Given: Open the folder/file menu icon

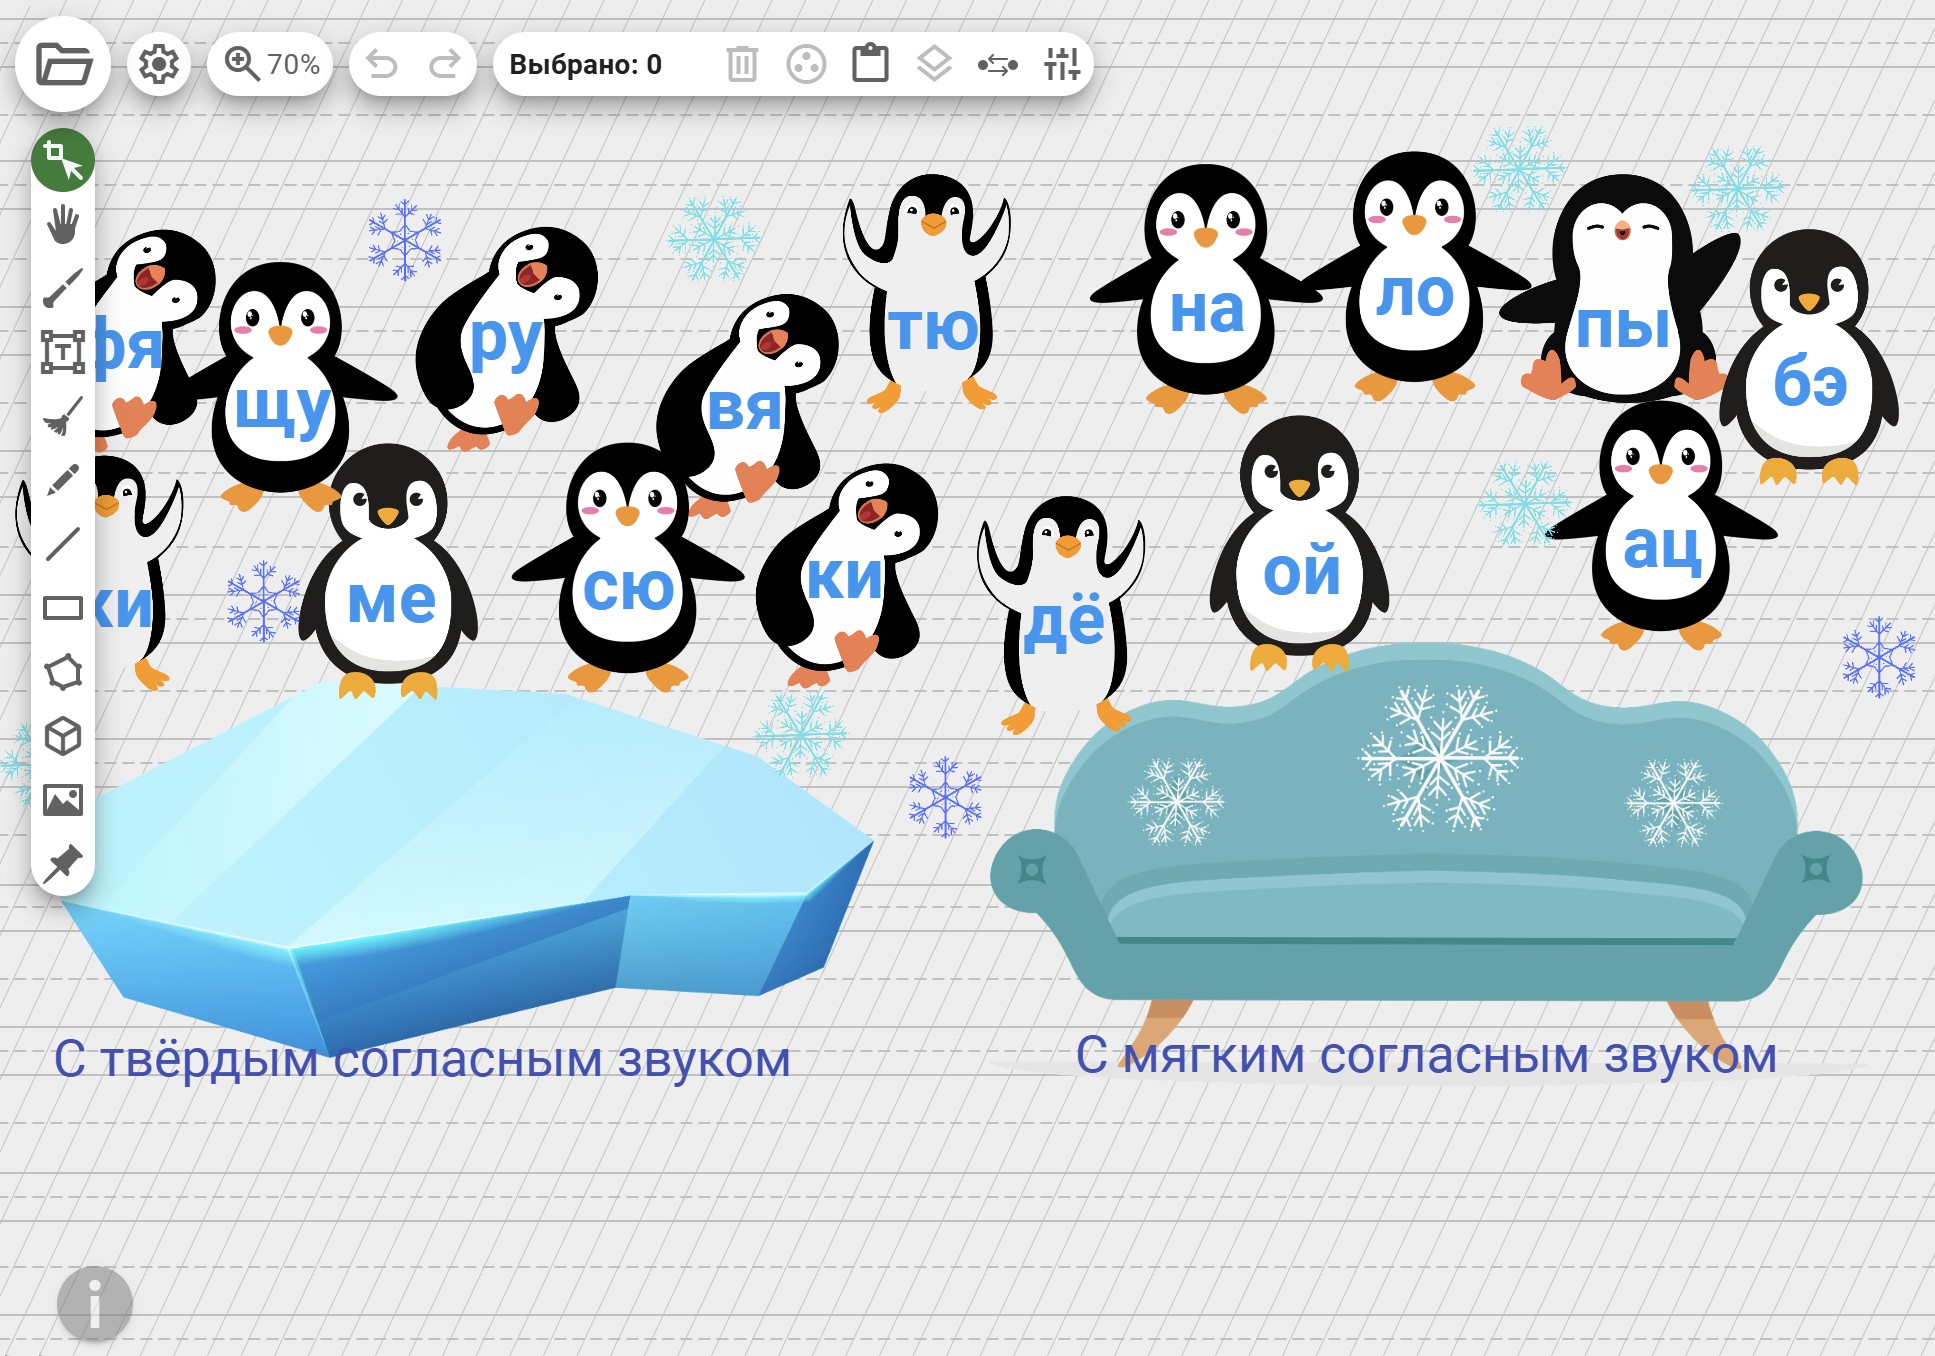Looking at the screenshot, I should [63, 65].
